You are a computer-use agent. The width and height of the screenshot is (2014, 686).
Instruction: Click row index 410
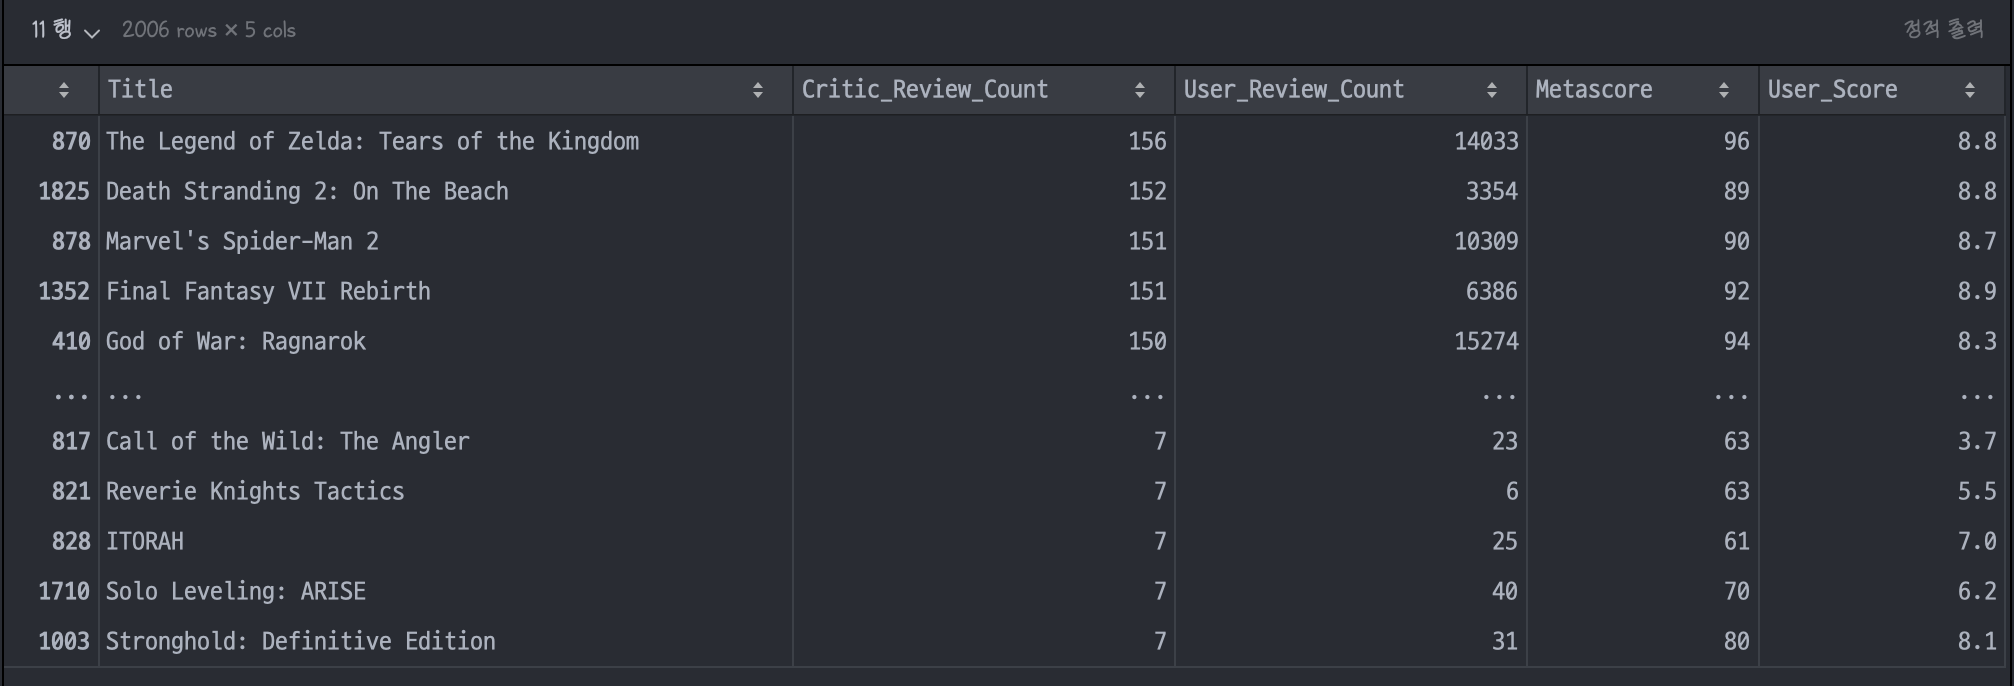coord(71,341)
